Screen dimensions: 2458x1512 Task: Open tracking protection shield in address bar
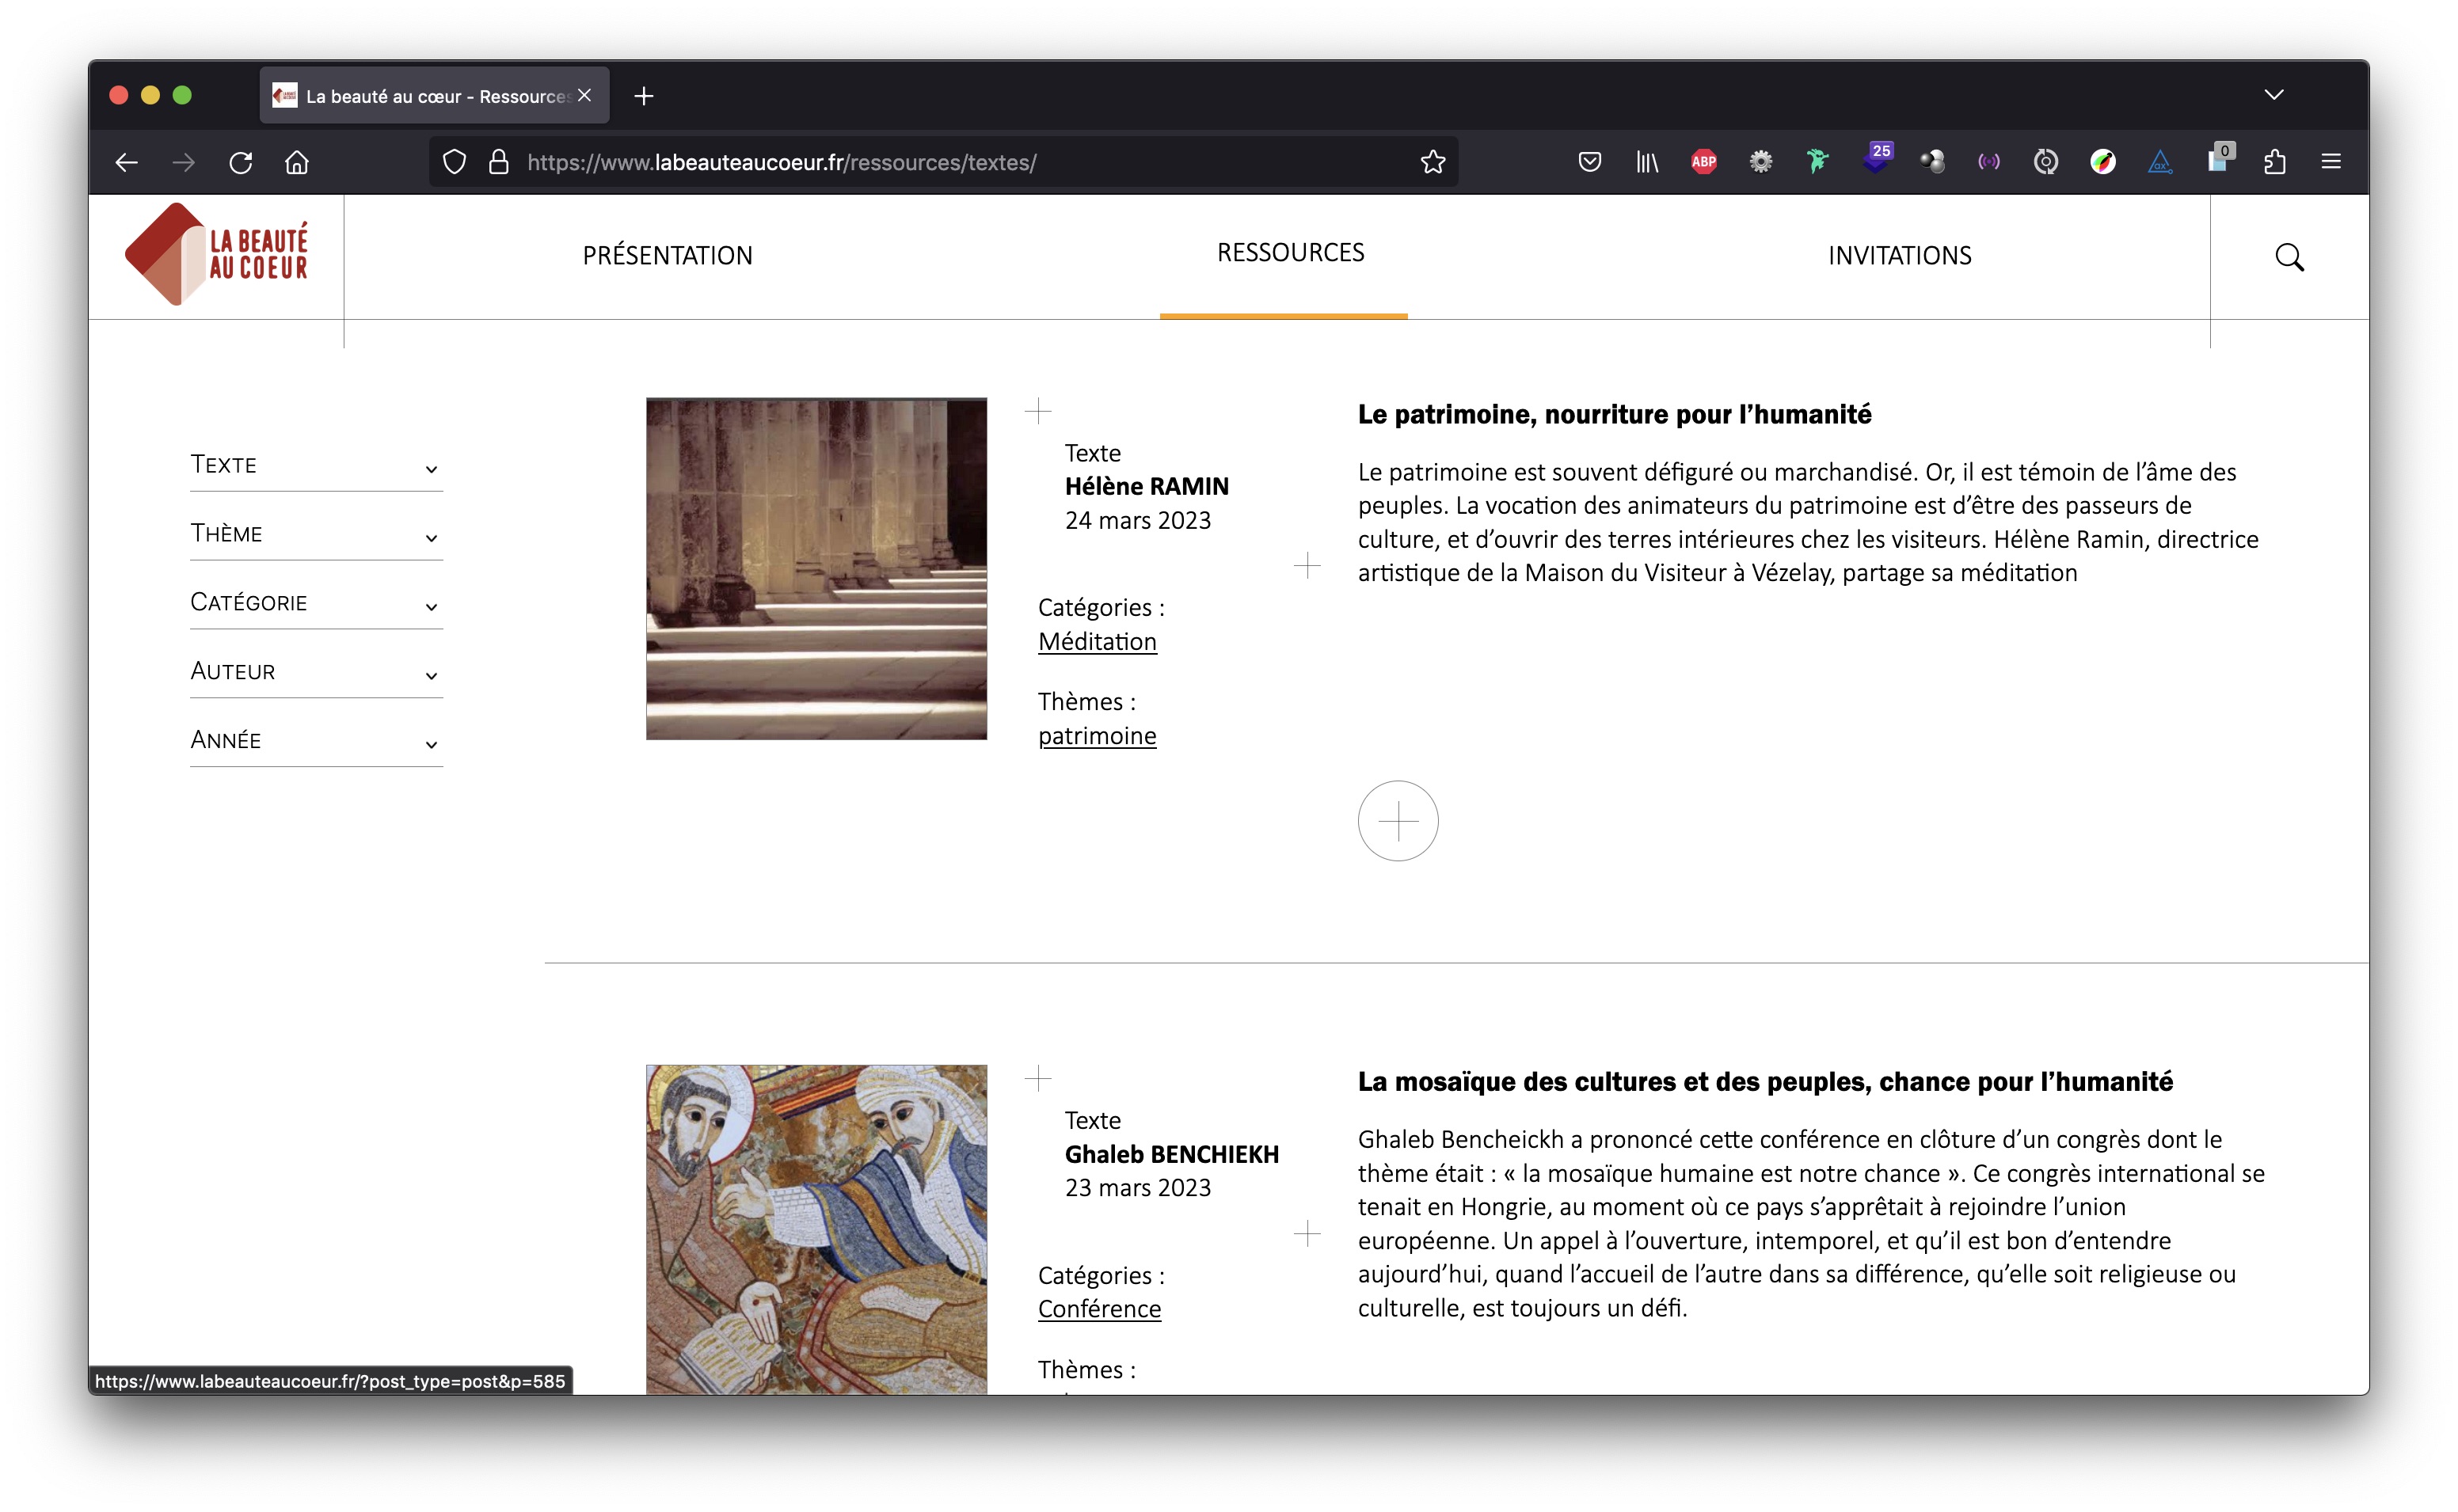pos(454,162)
